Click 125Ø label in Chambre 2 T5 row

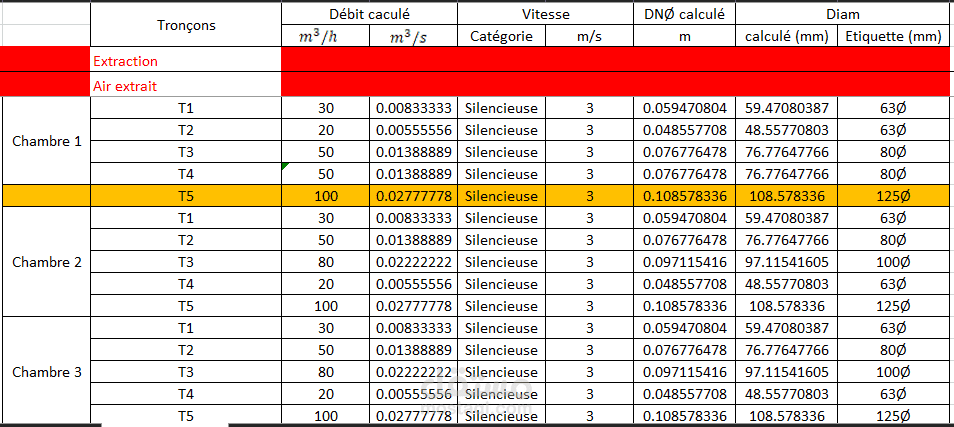pyautogui.click(x=894, y=306)
